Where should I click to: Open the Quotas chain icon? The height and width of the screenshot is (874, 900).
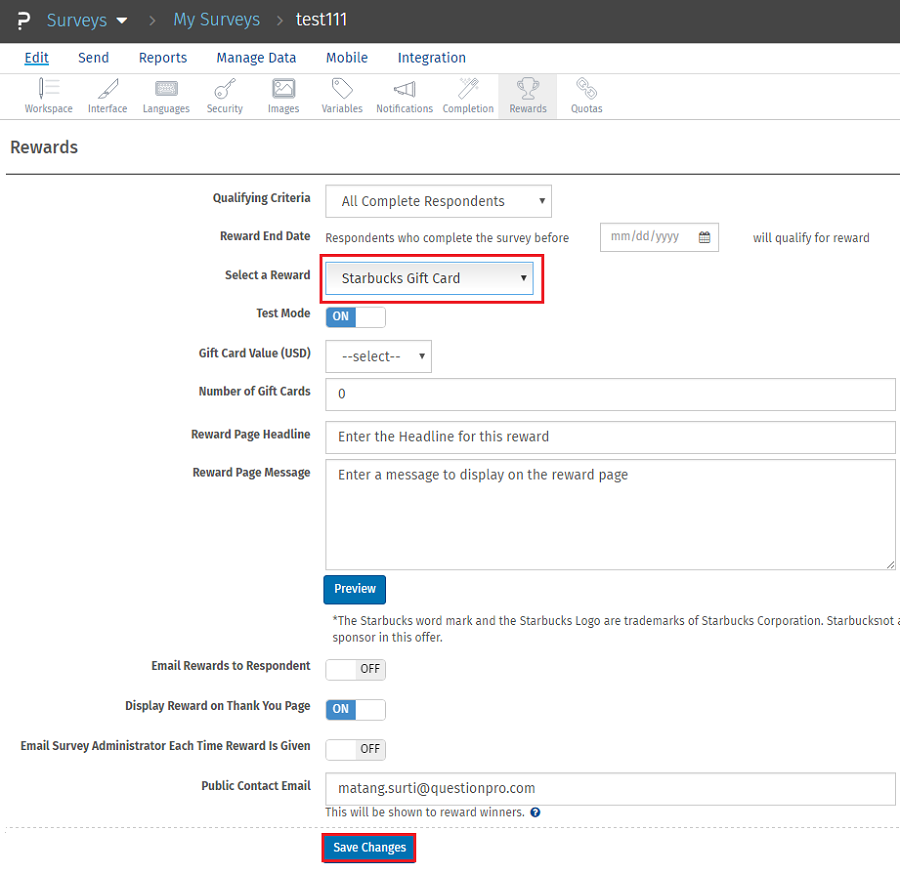click(586, 90)
